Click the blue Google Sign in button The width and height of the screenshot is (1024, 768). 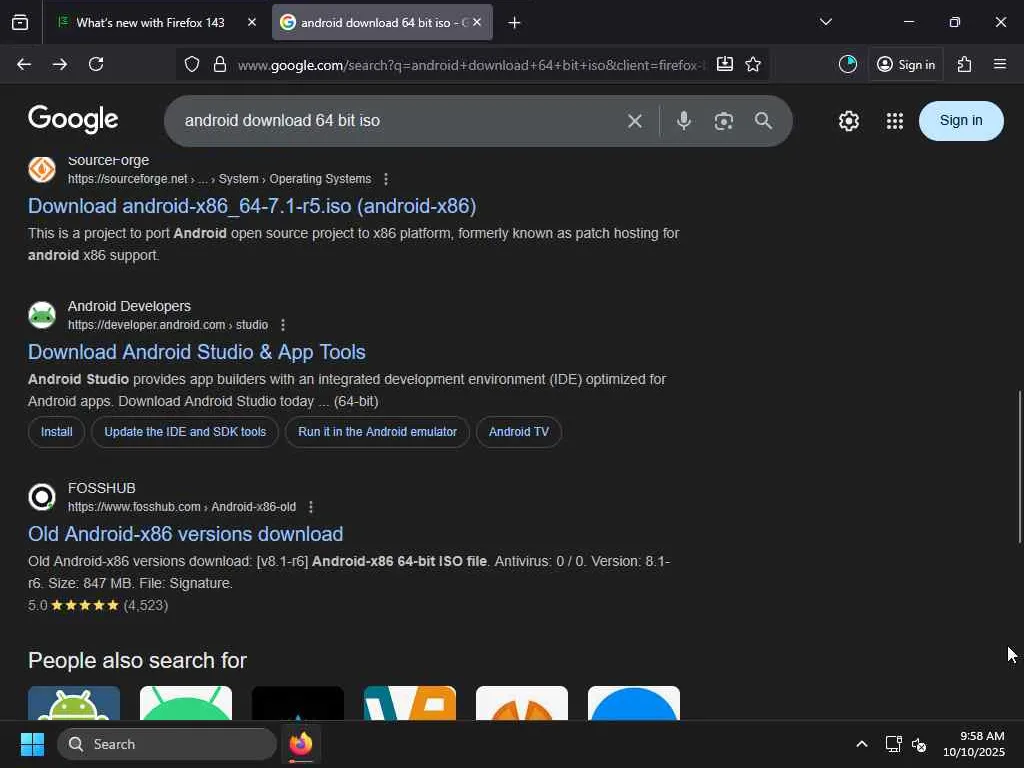tap(961, 121)
